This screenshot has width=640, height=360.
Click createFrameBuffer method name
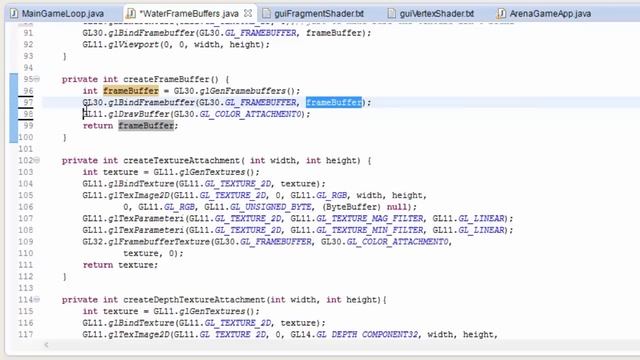pyautogui.click(x=167, y=79)
